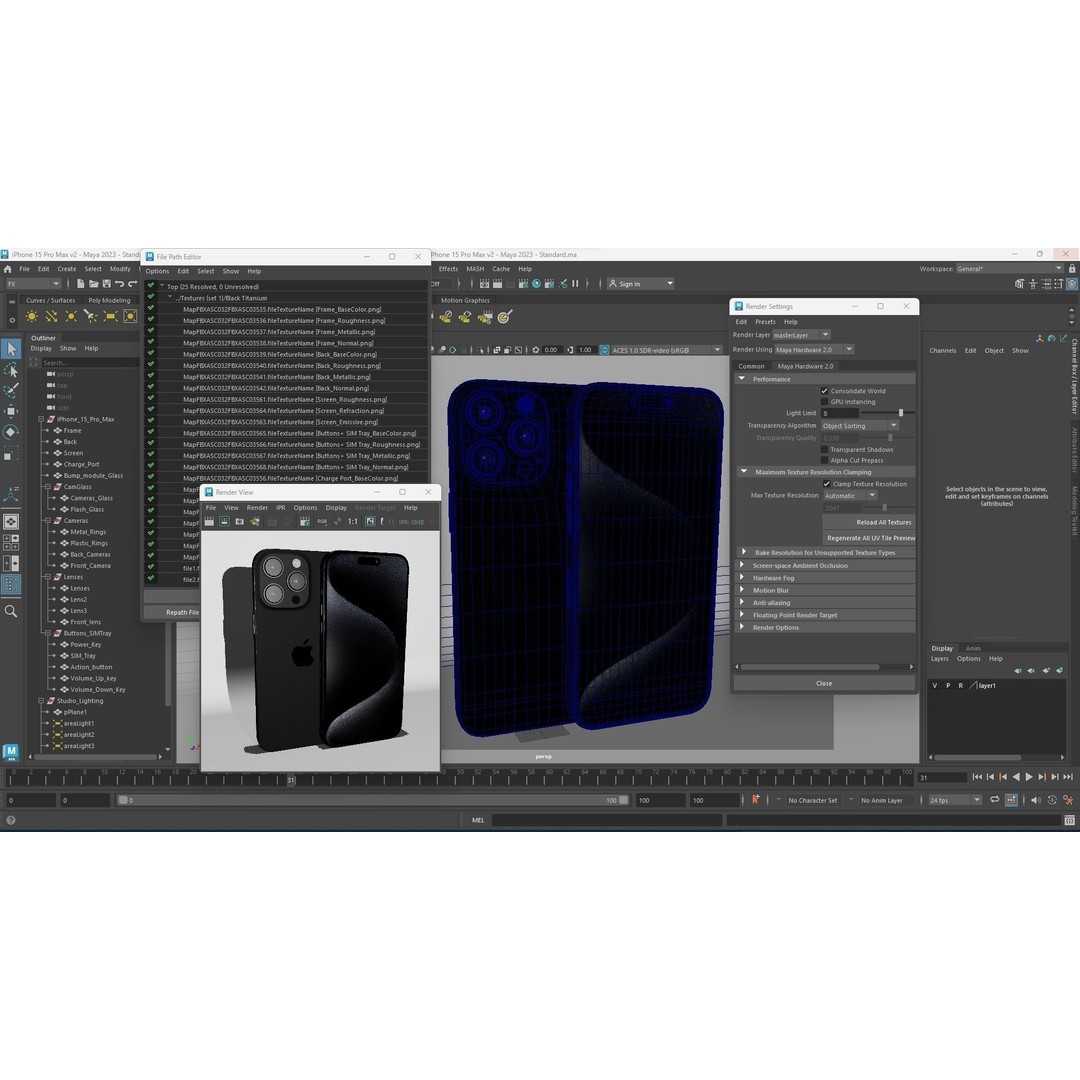
Task: Click frame 31 marker on the time slider
Action: coord(291,780)
